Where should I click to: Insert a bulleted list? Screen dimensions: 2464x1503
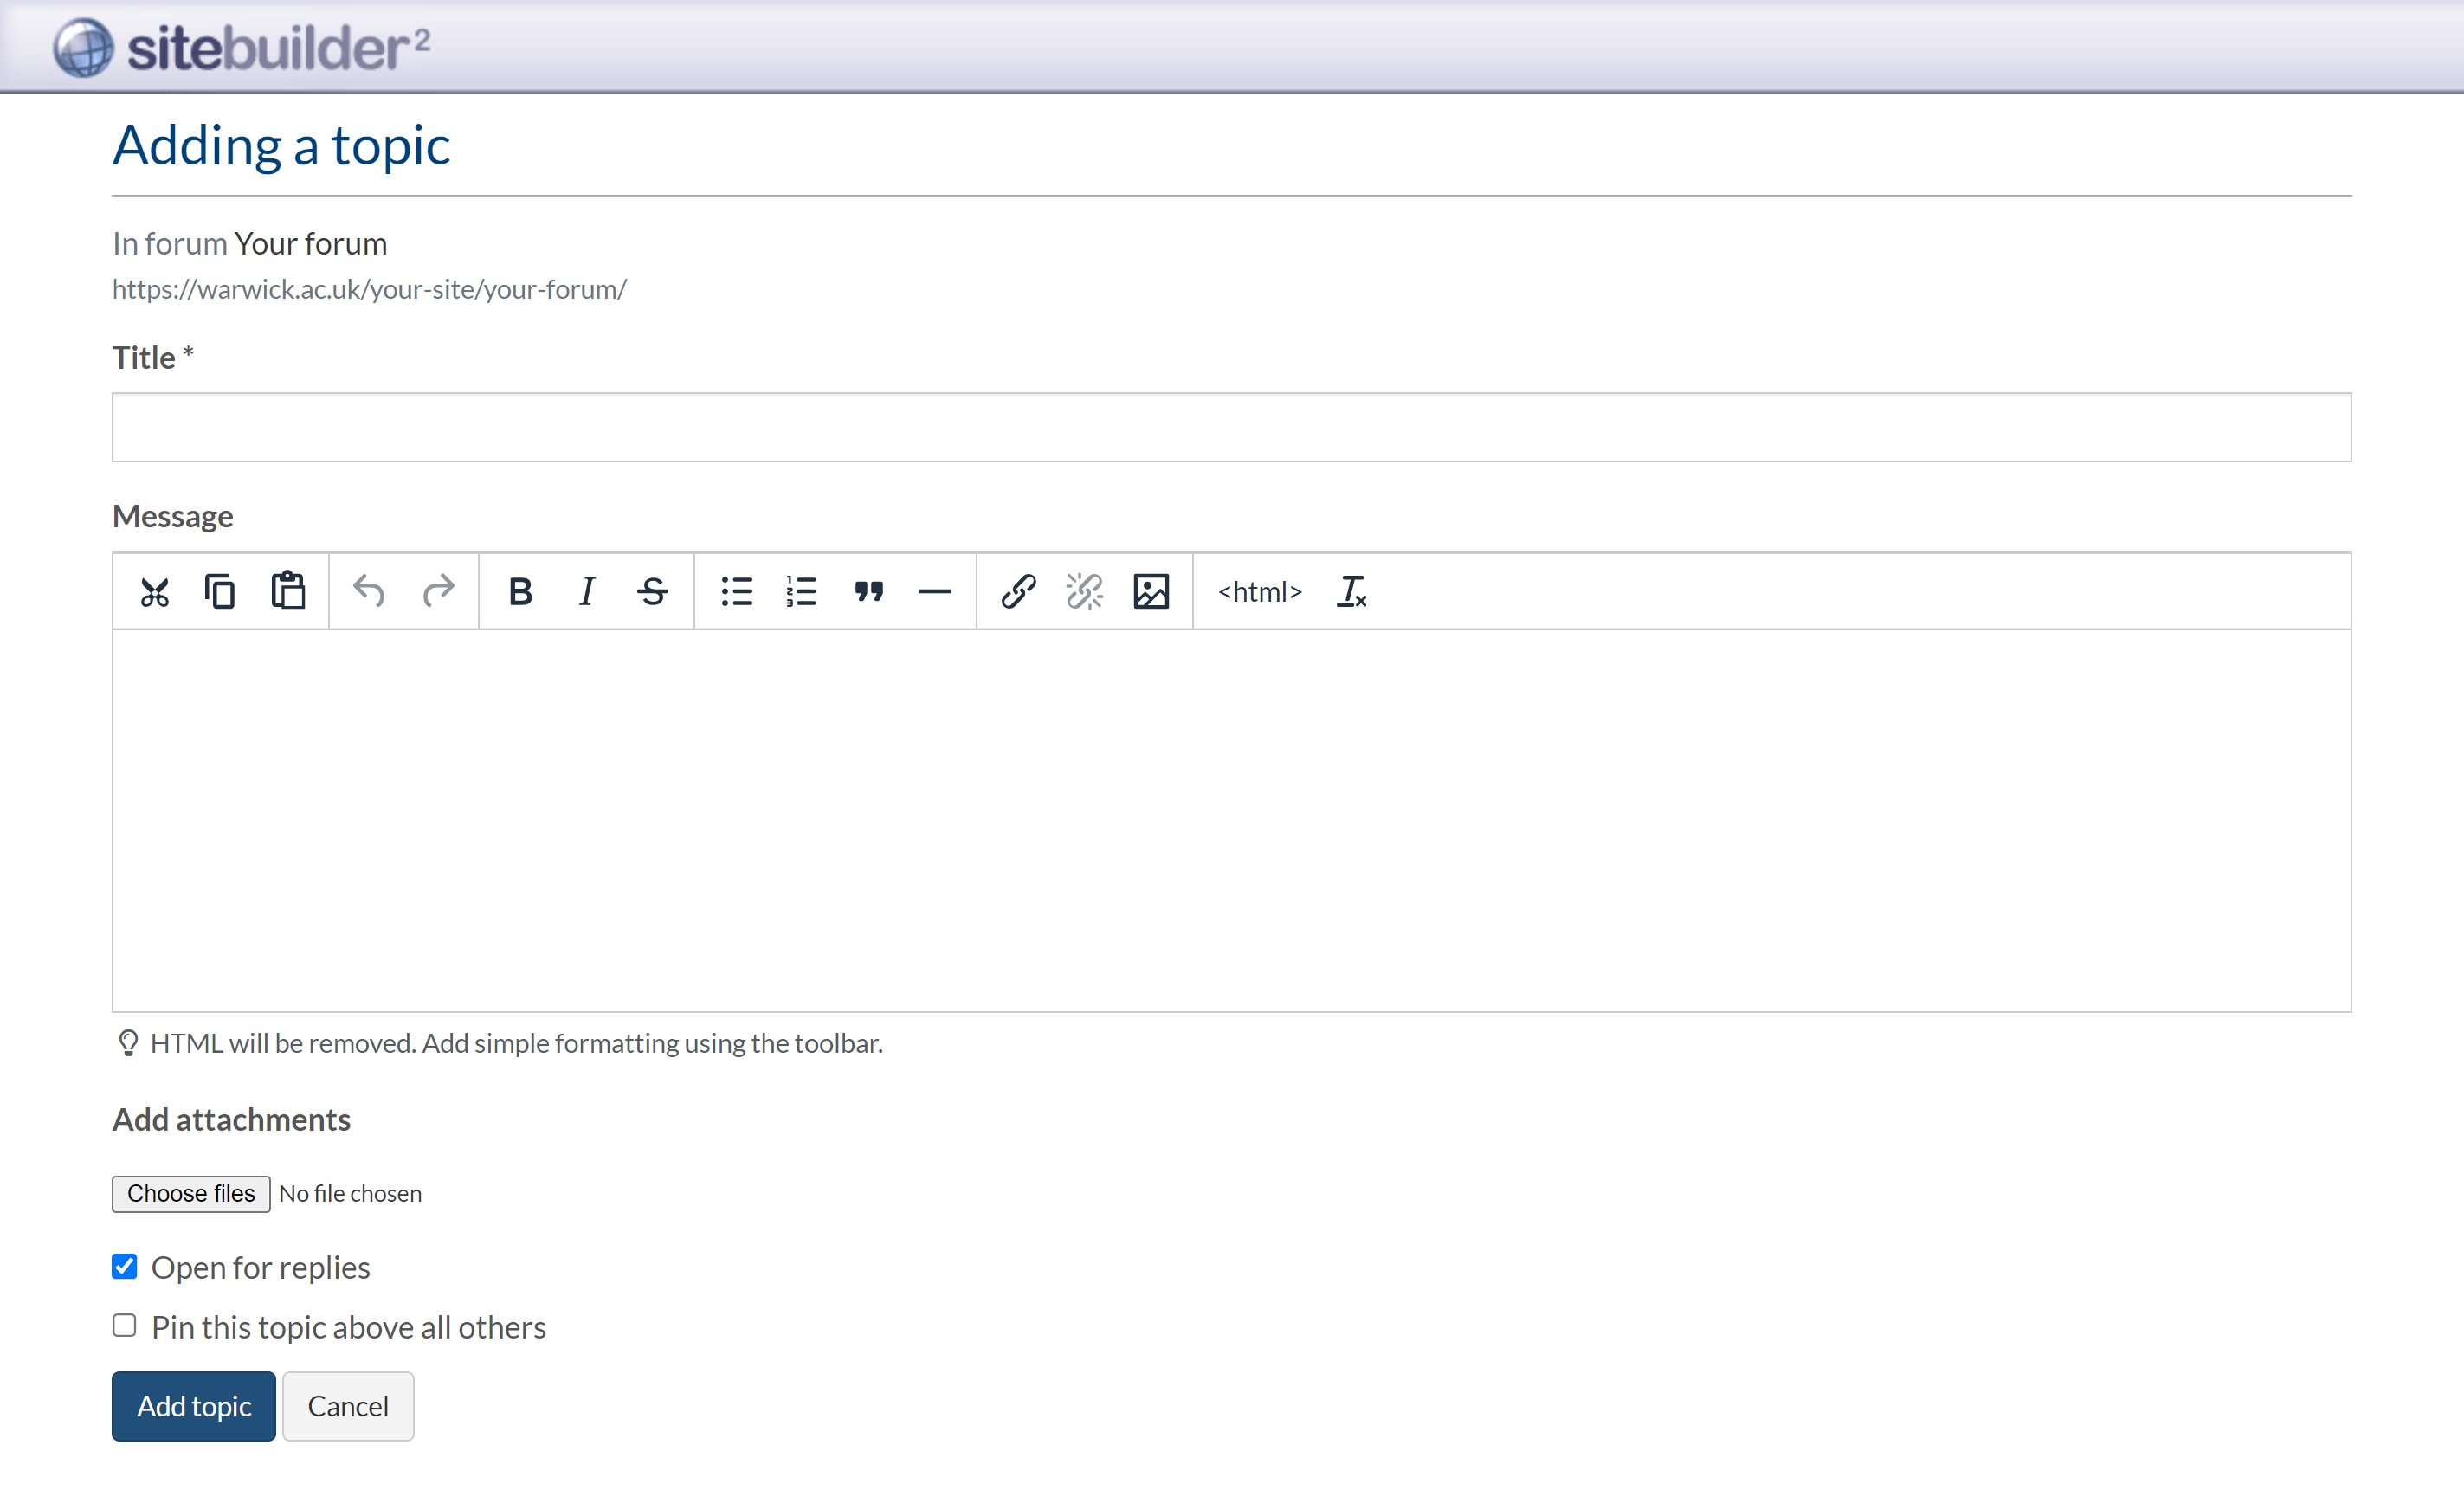[x=737, y=592]
